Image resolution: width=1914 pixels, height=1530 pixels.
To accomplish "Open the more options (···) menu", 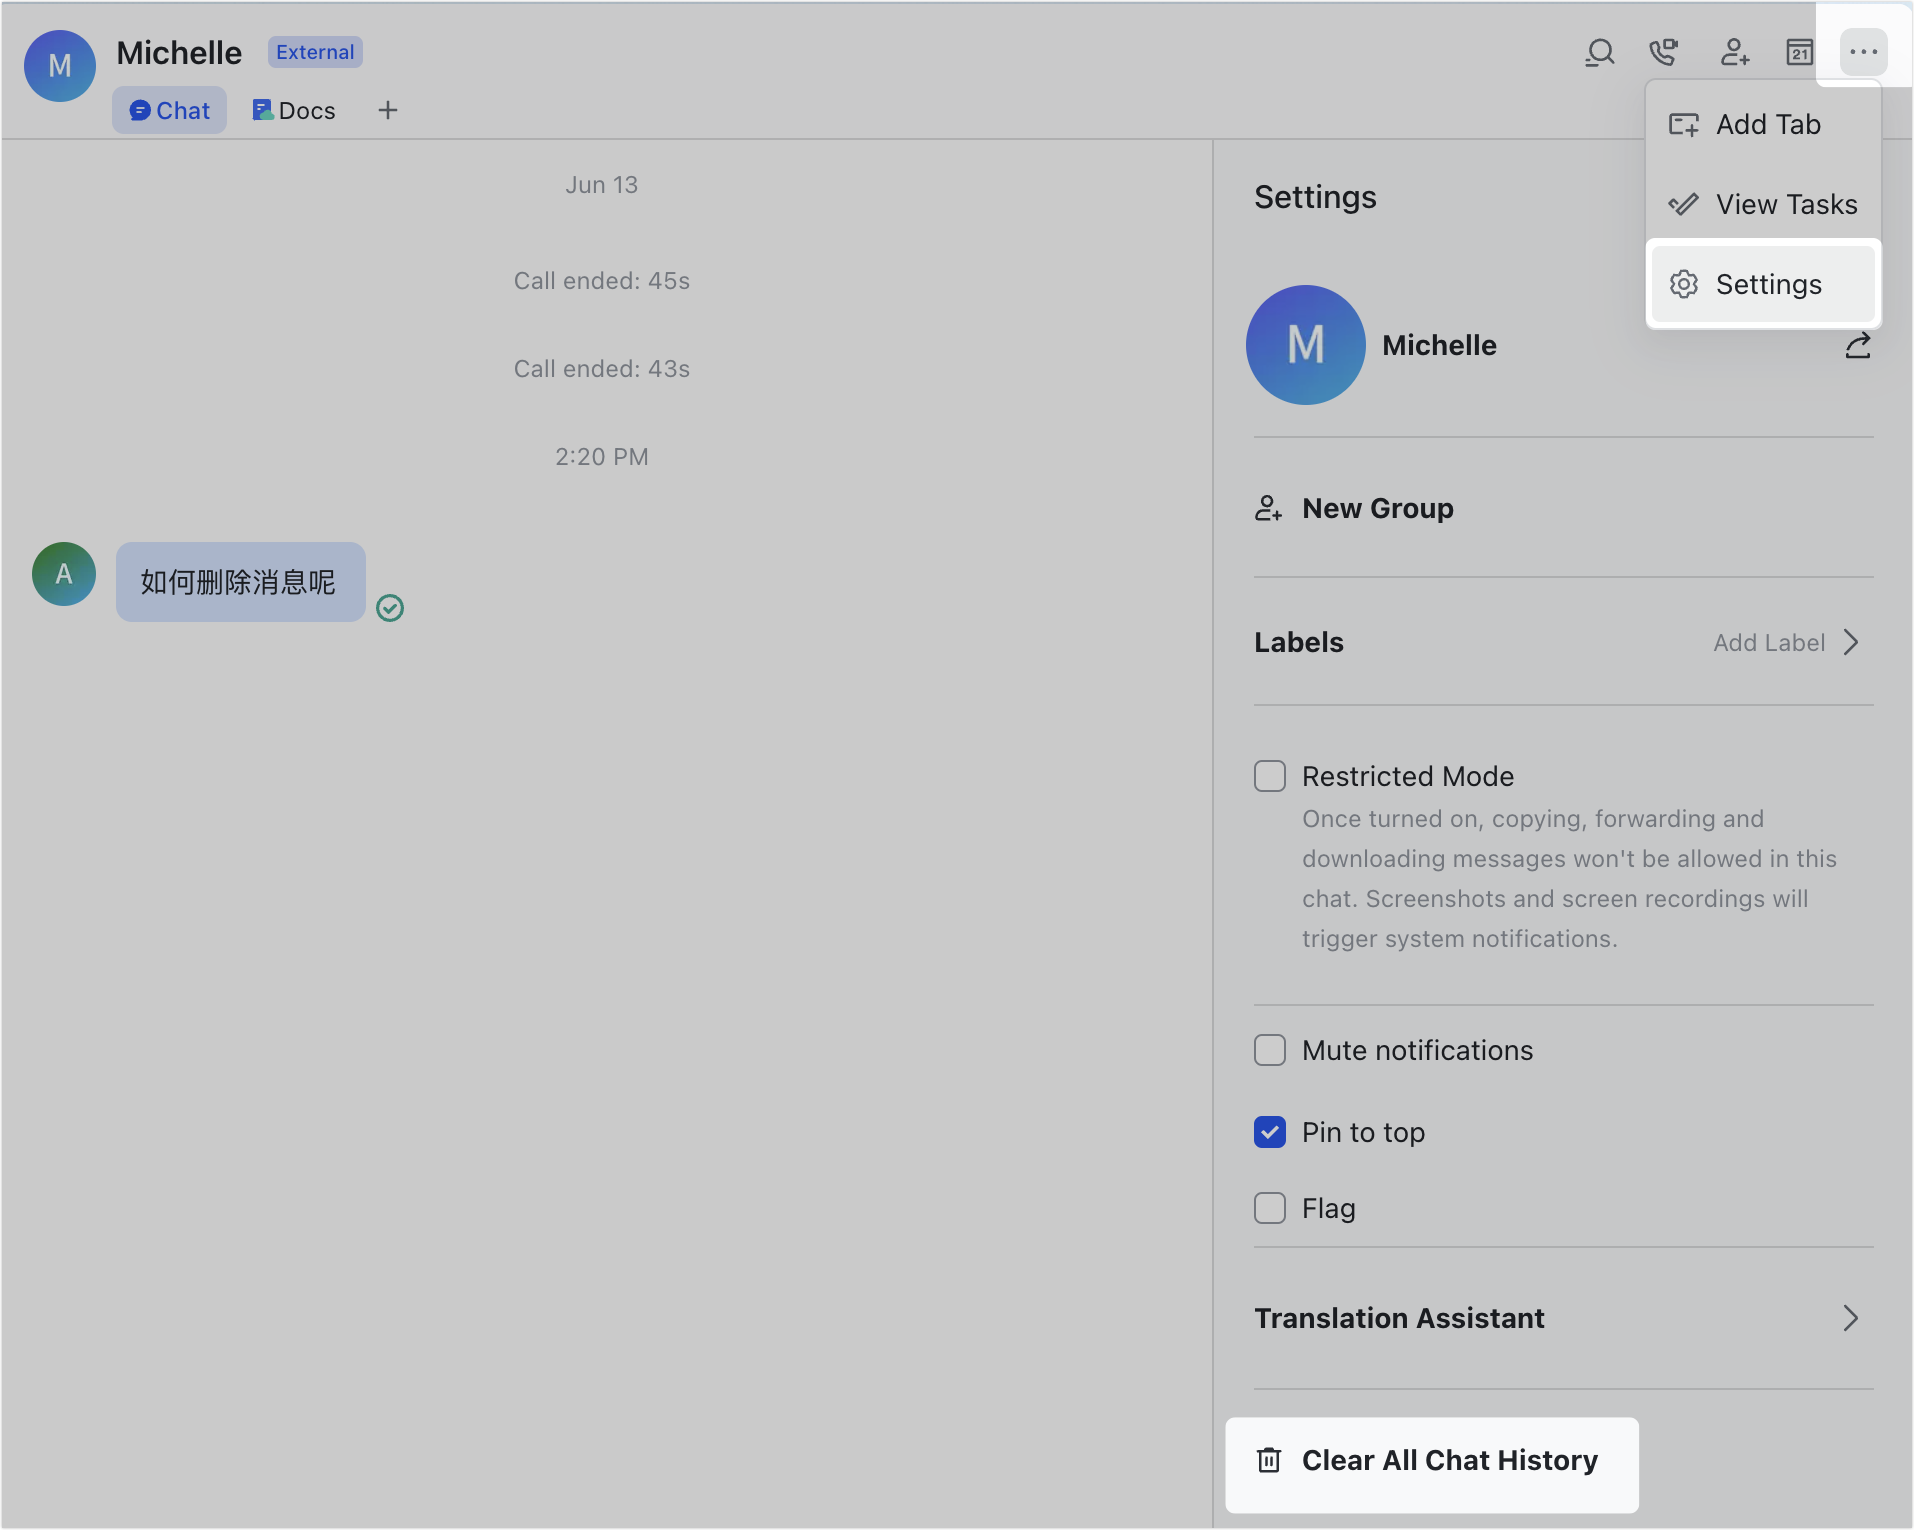I will click(x=1864, y=53).
